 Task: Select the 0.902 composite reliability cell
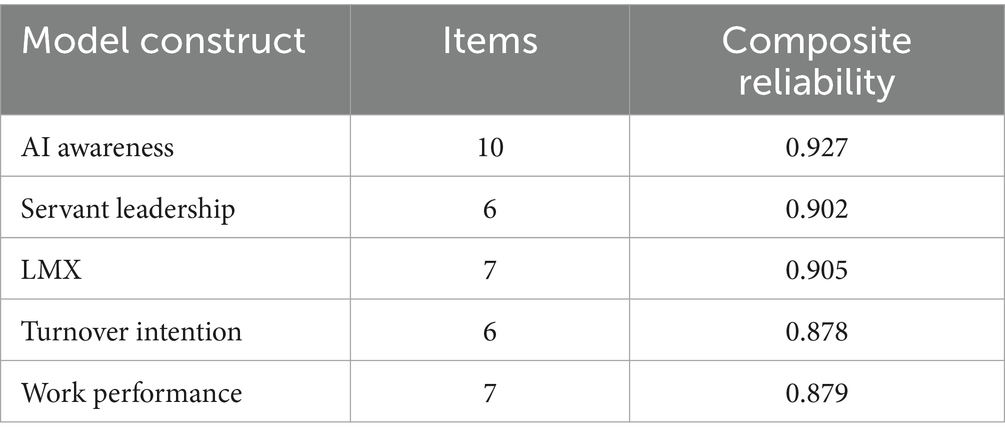[x=817, y=209]
